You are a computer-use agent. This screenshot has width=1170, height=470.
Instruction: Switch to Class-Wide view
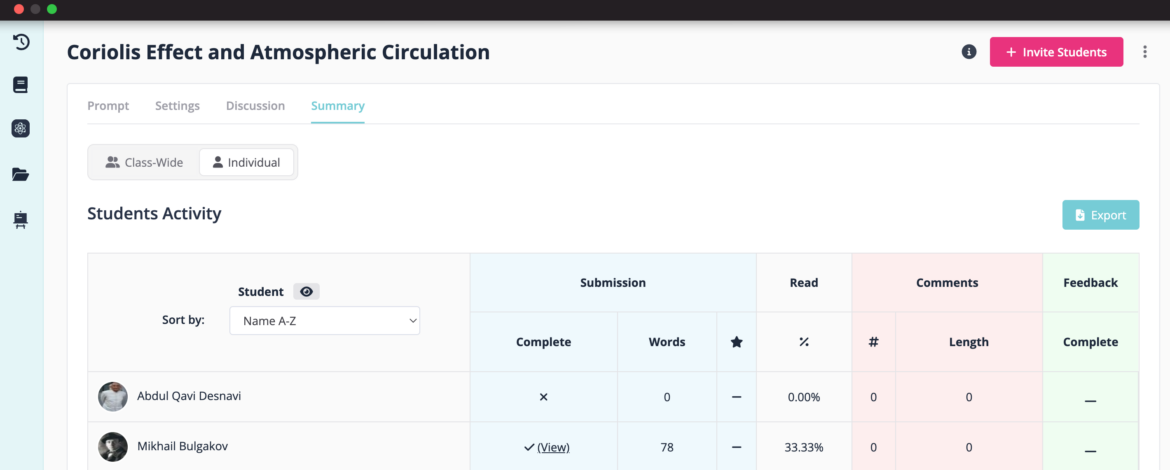pos(144,162)
